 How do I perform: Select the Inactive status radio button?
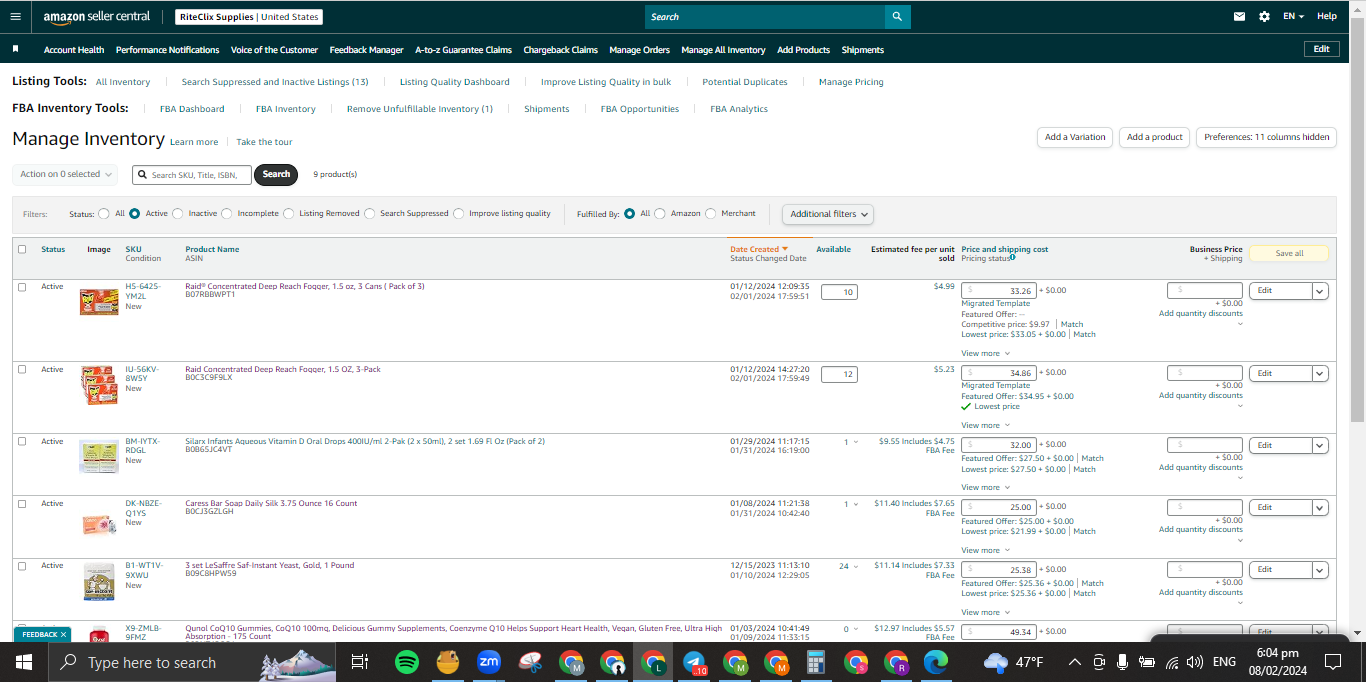(x=178, y=213)
